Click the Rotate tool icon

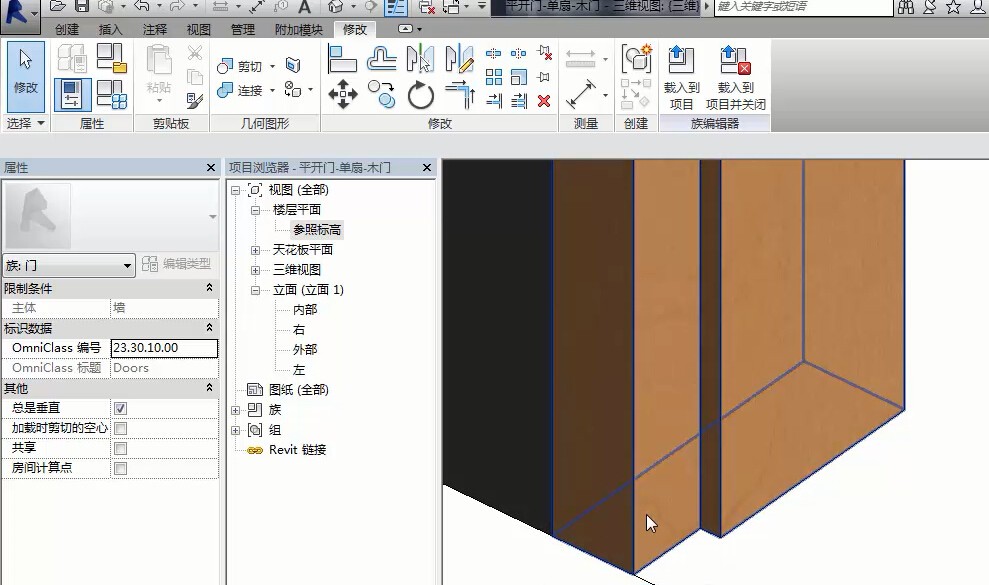click(x=421, y=95)
